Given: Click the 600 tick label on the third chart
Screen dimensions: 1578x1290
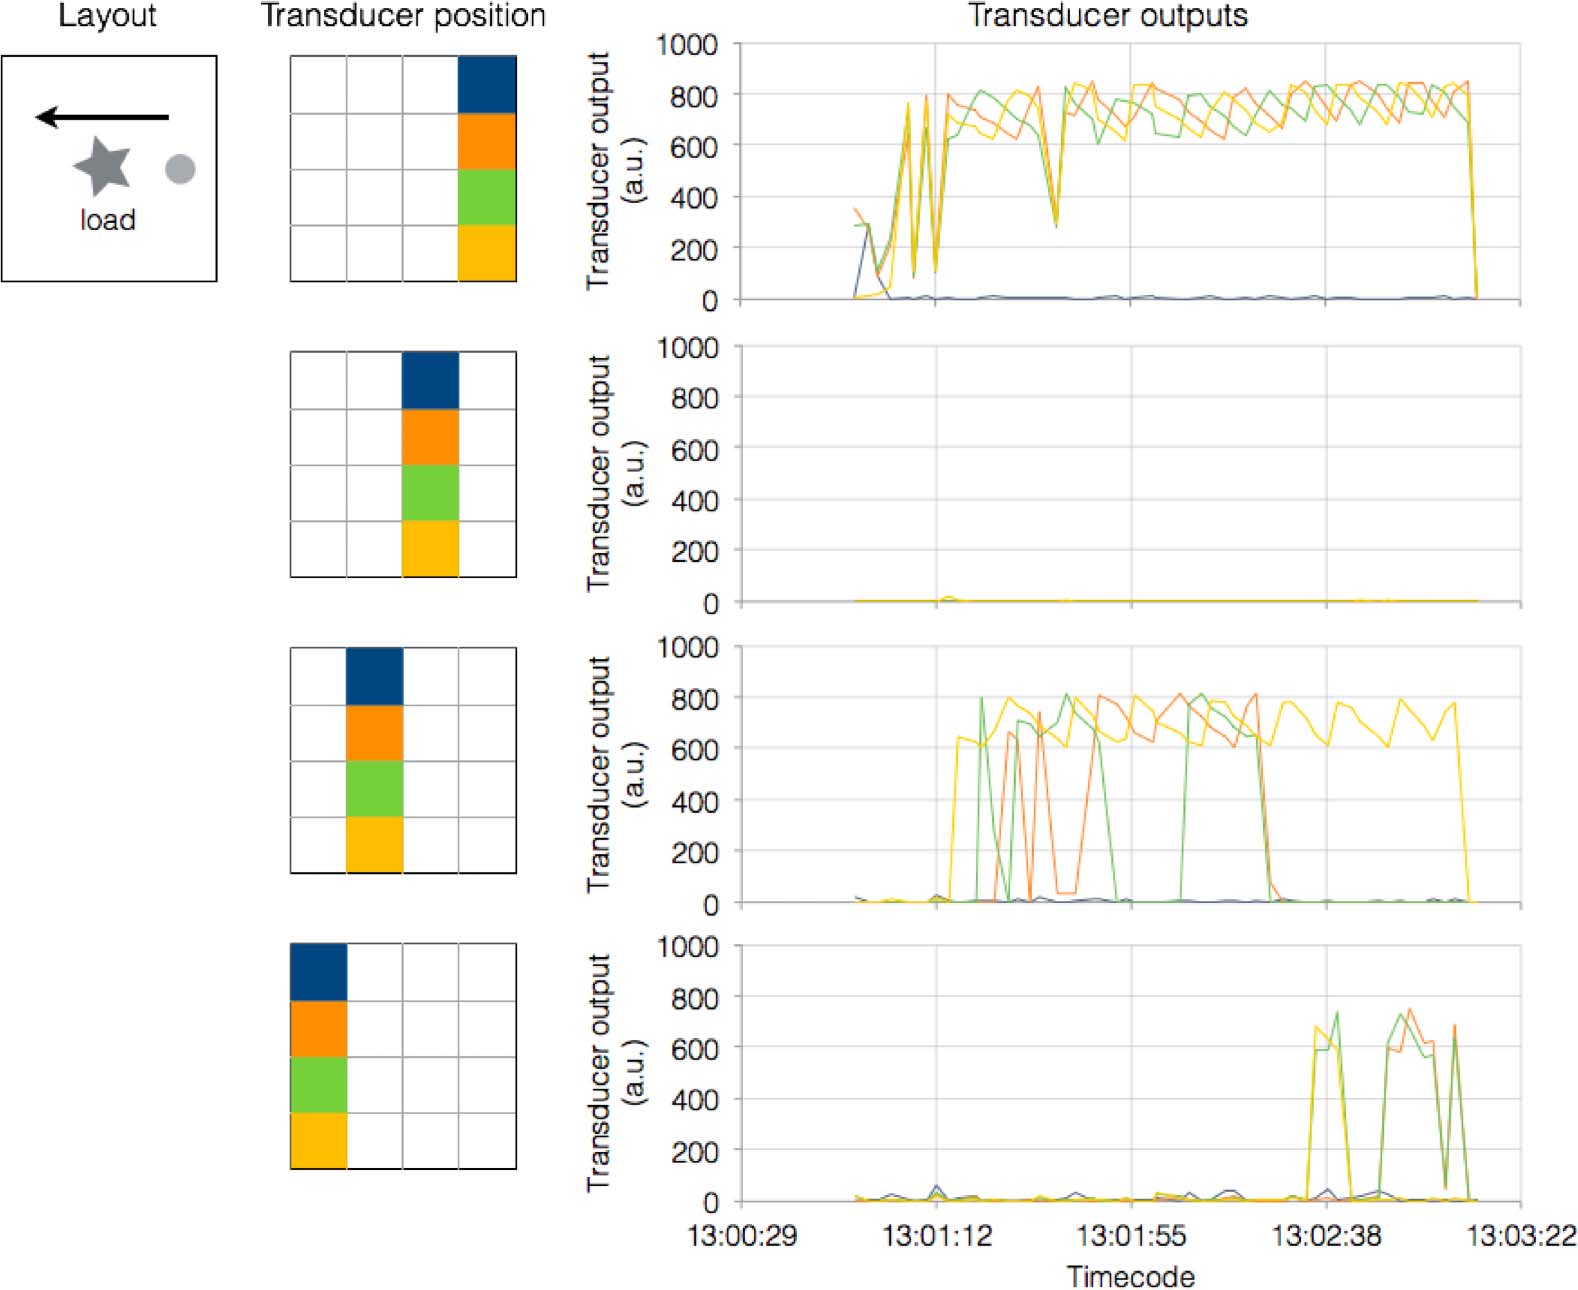Looking at the screenshot, I should (x=694, y=749).
